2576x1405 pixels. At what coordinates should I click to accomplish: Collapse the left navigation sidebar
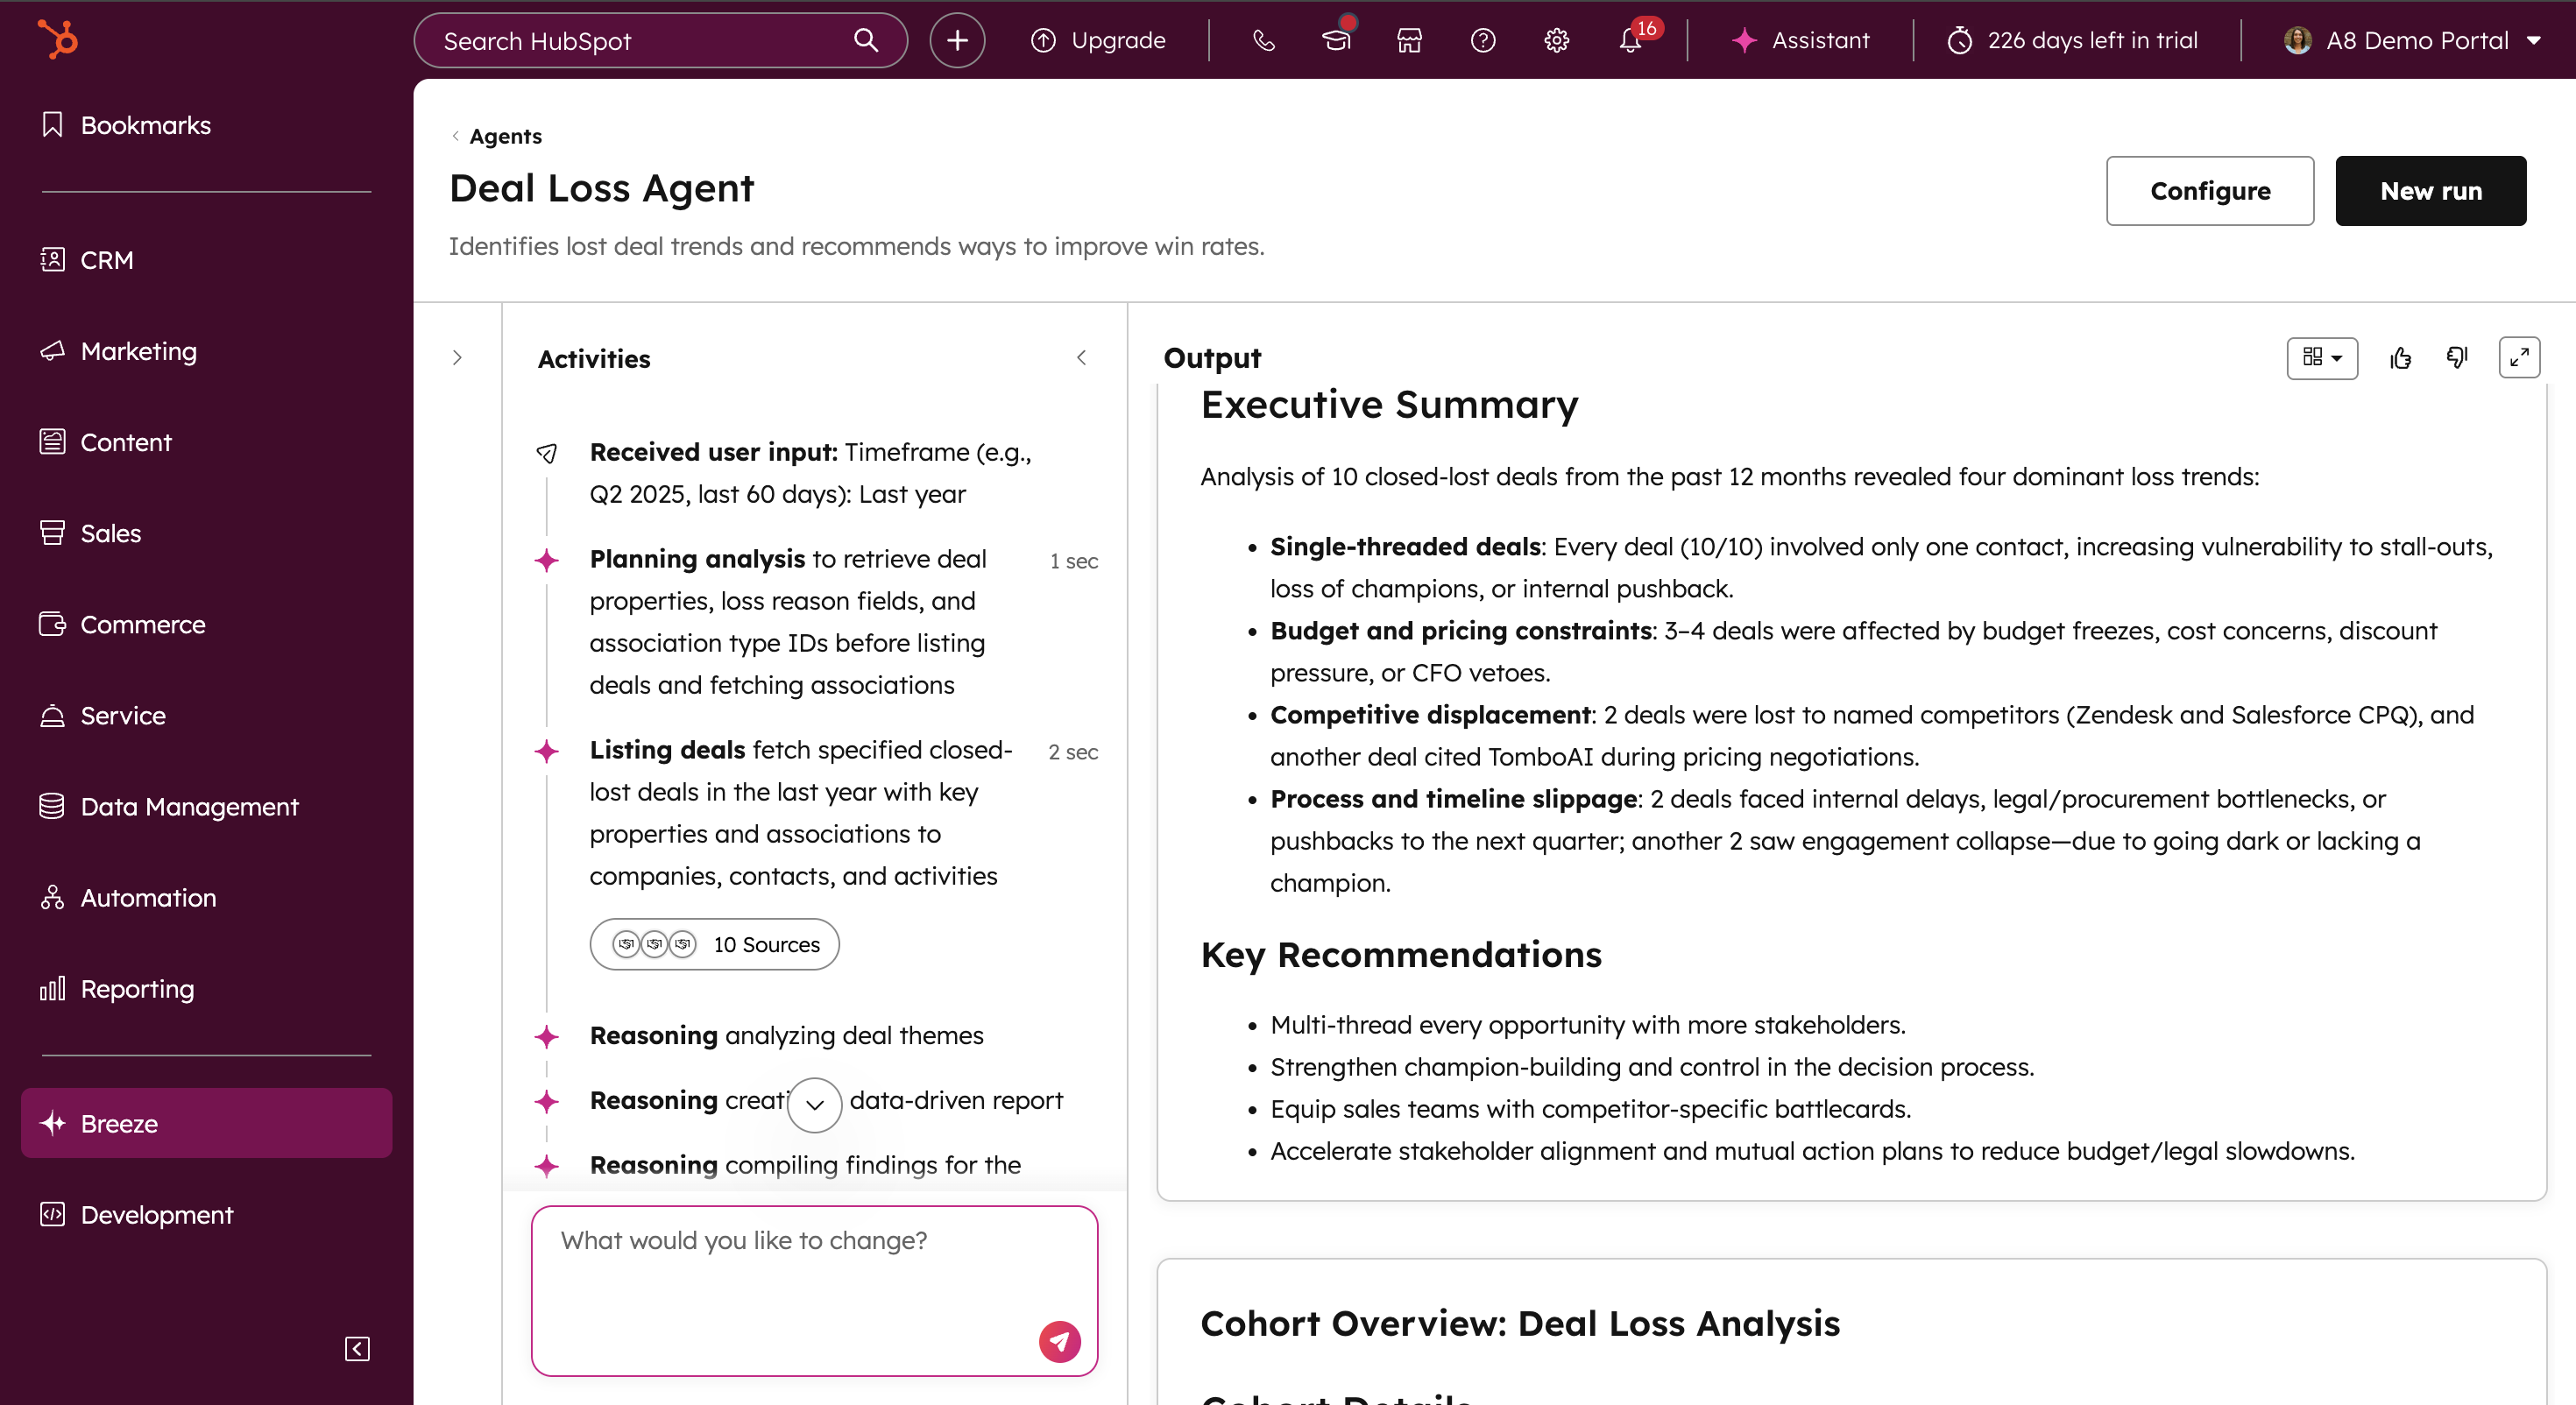tap(357, 1349)
